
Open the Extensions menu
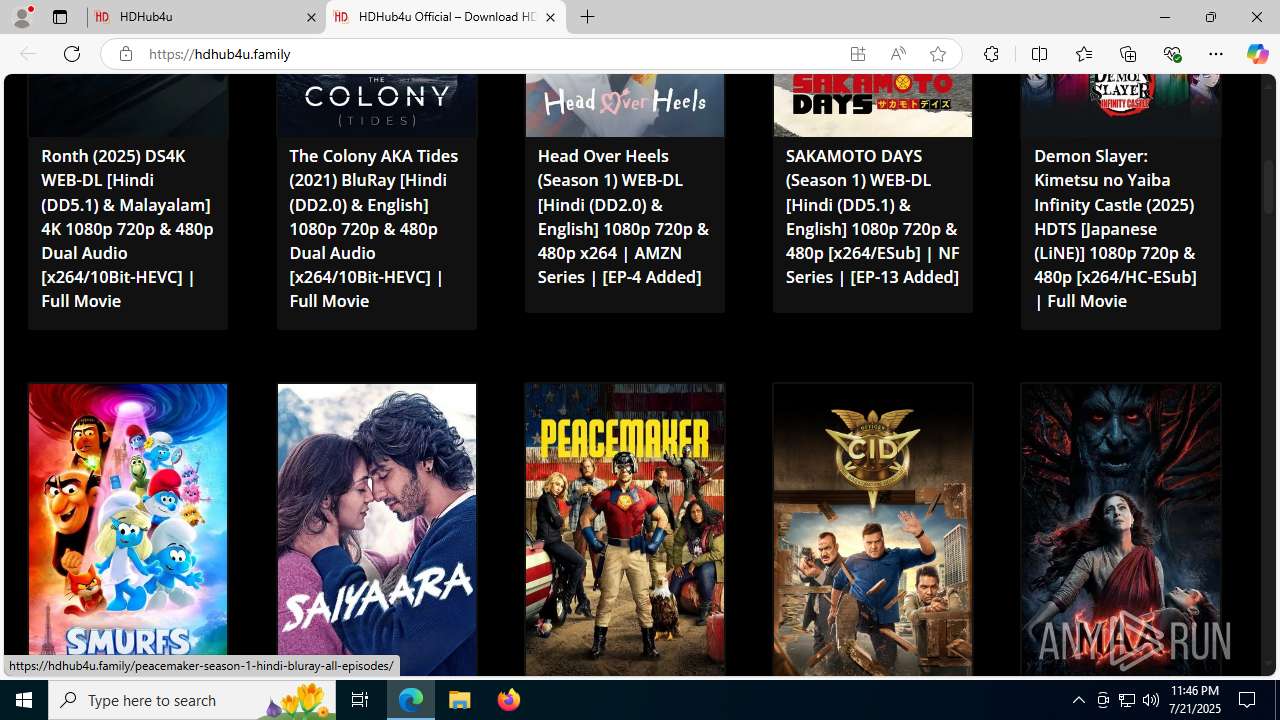coord(991,54)
